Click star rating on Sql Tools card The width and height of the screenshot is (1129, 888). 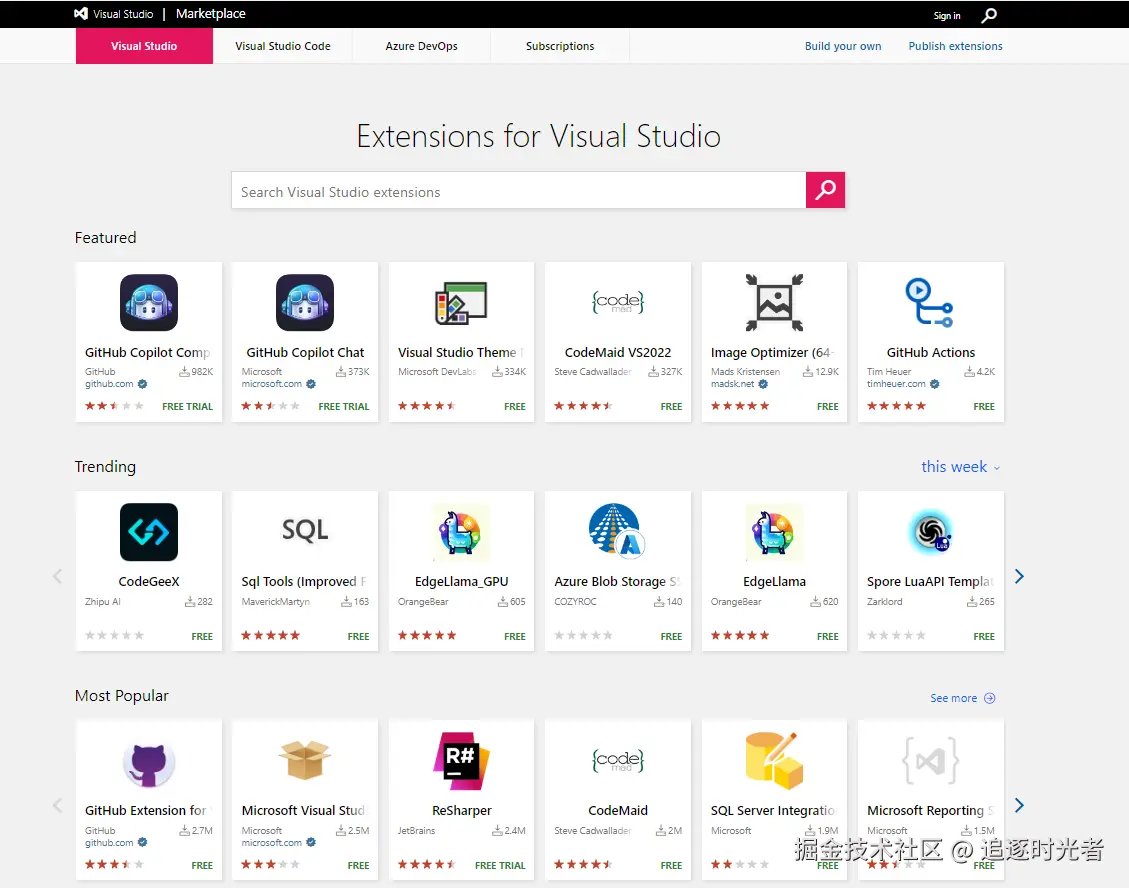pos(271,635)
